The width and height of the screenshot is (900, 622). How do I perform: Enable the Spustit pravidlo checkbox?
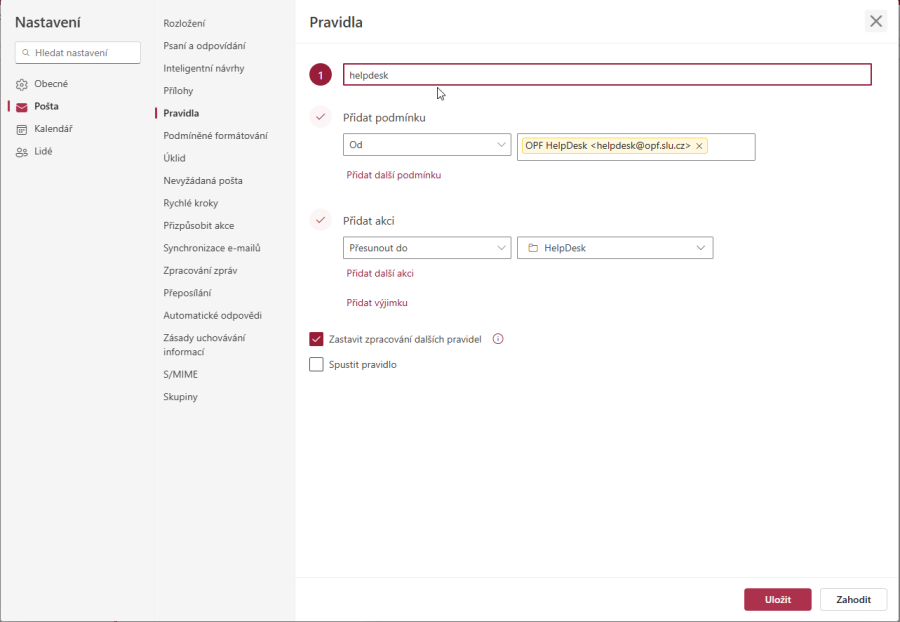click(x=316, y=364)
